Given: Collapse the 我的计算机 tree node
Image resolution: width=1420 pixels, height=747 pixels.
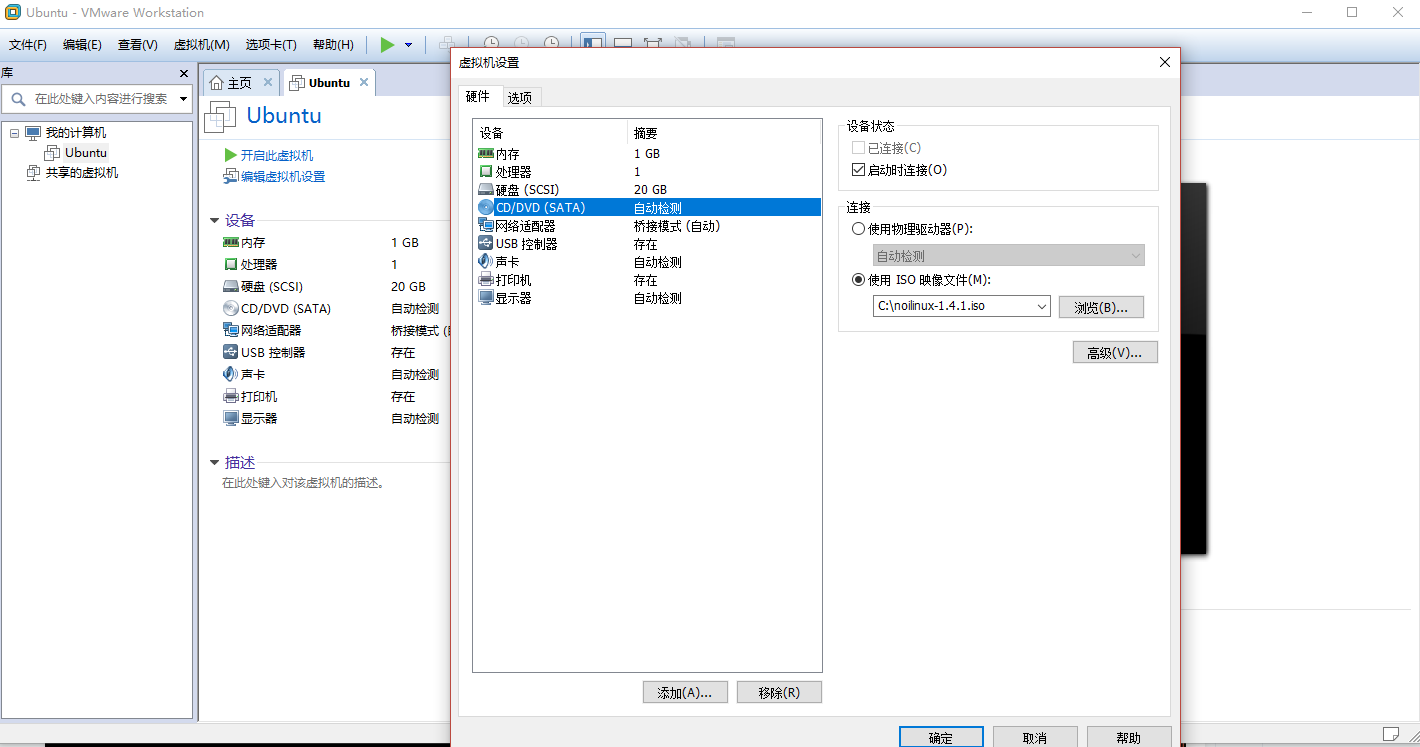Looking at the screenshot, I should [15, 133].
